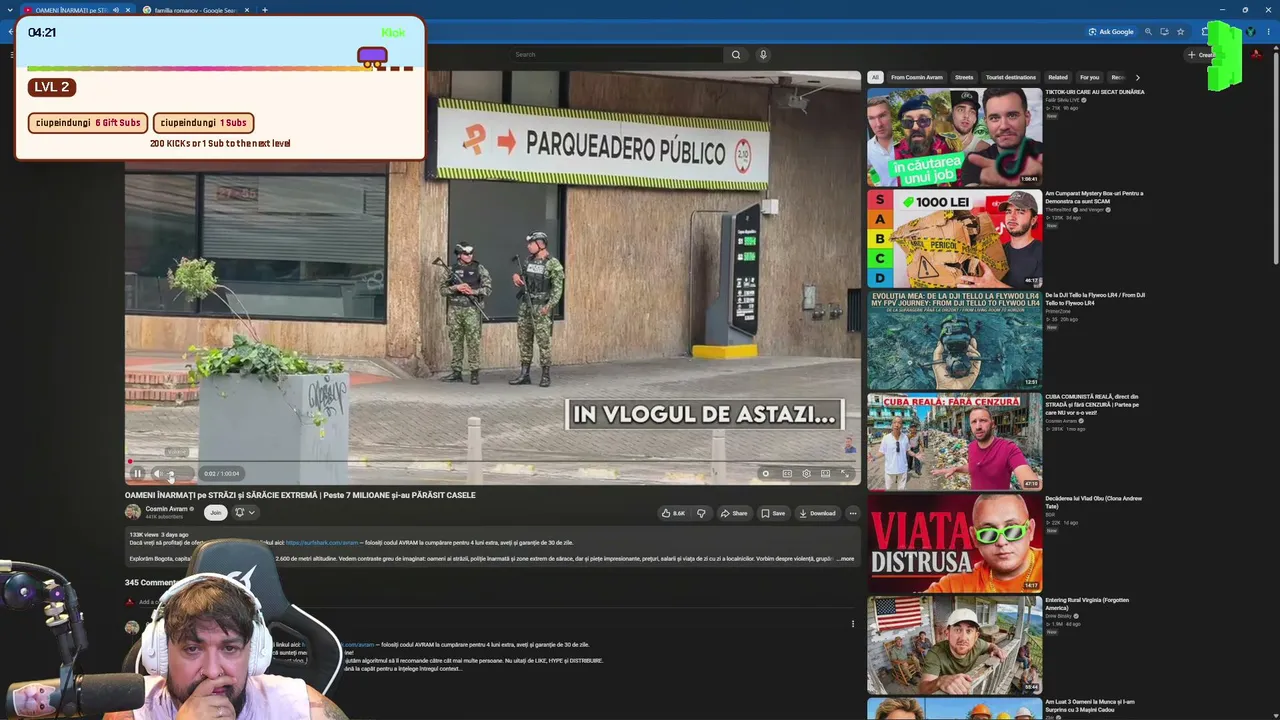1280x720 pixels.
Task: Switch to the familia romanov Google Search tab
Action: click(x=195, y=10)
